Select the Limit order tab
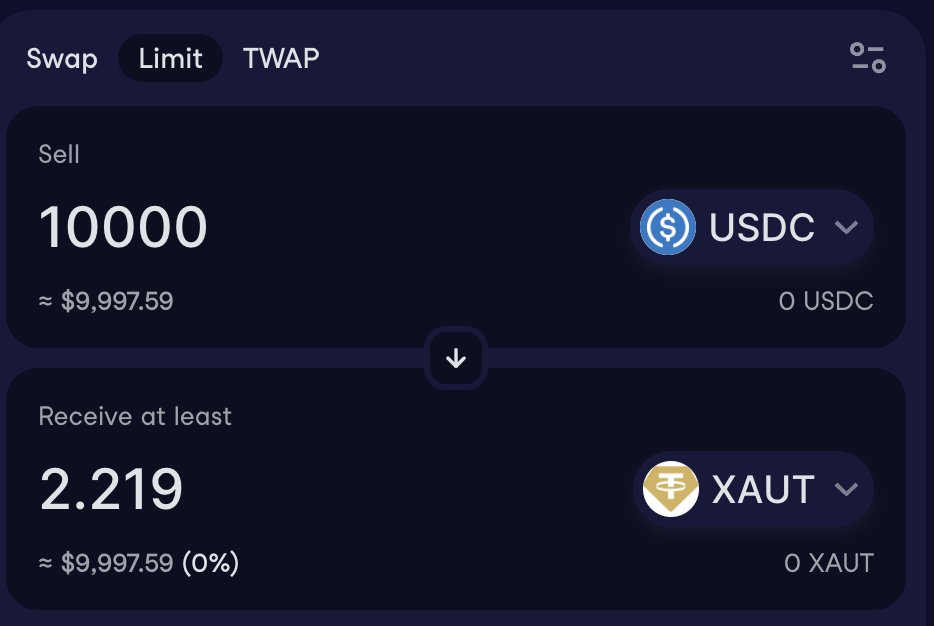Screen dimensions: 934x626 (x=170, y=58)
